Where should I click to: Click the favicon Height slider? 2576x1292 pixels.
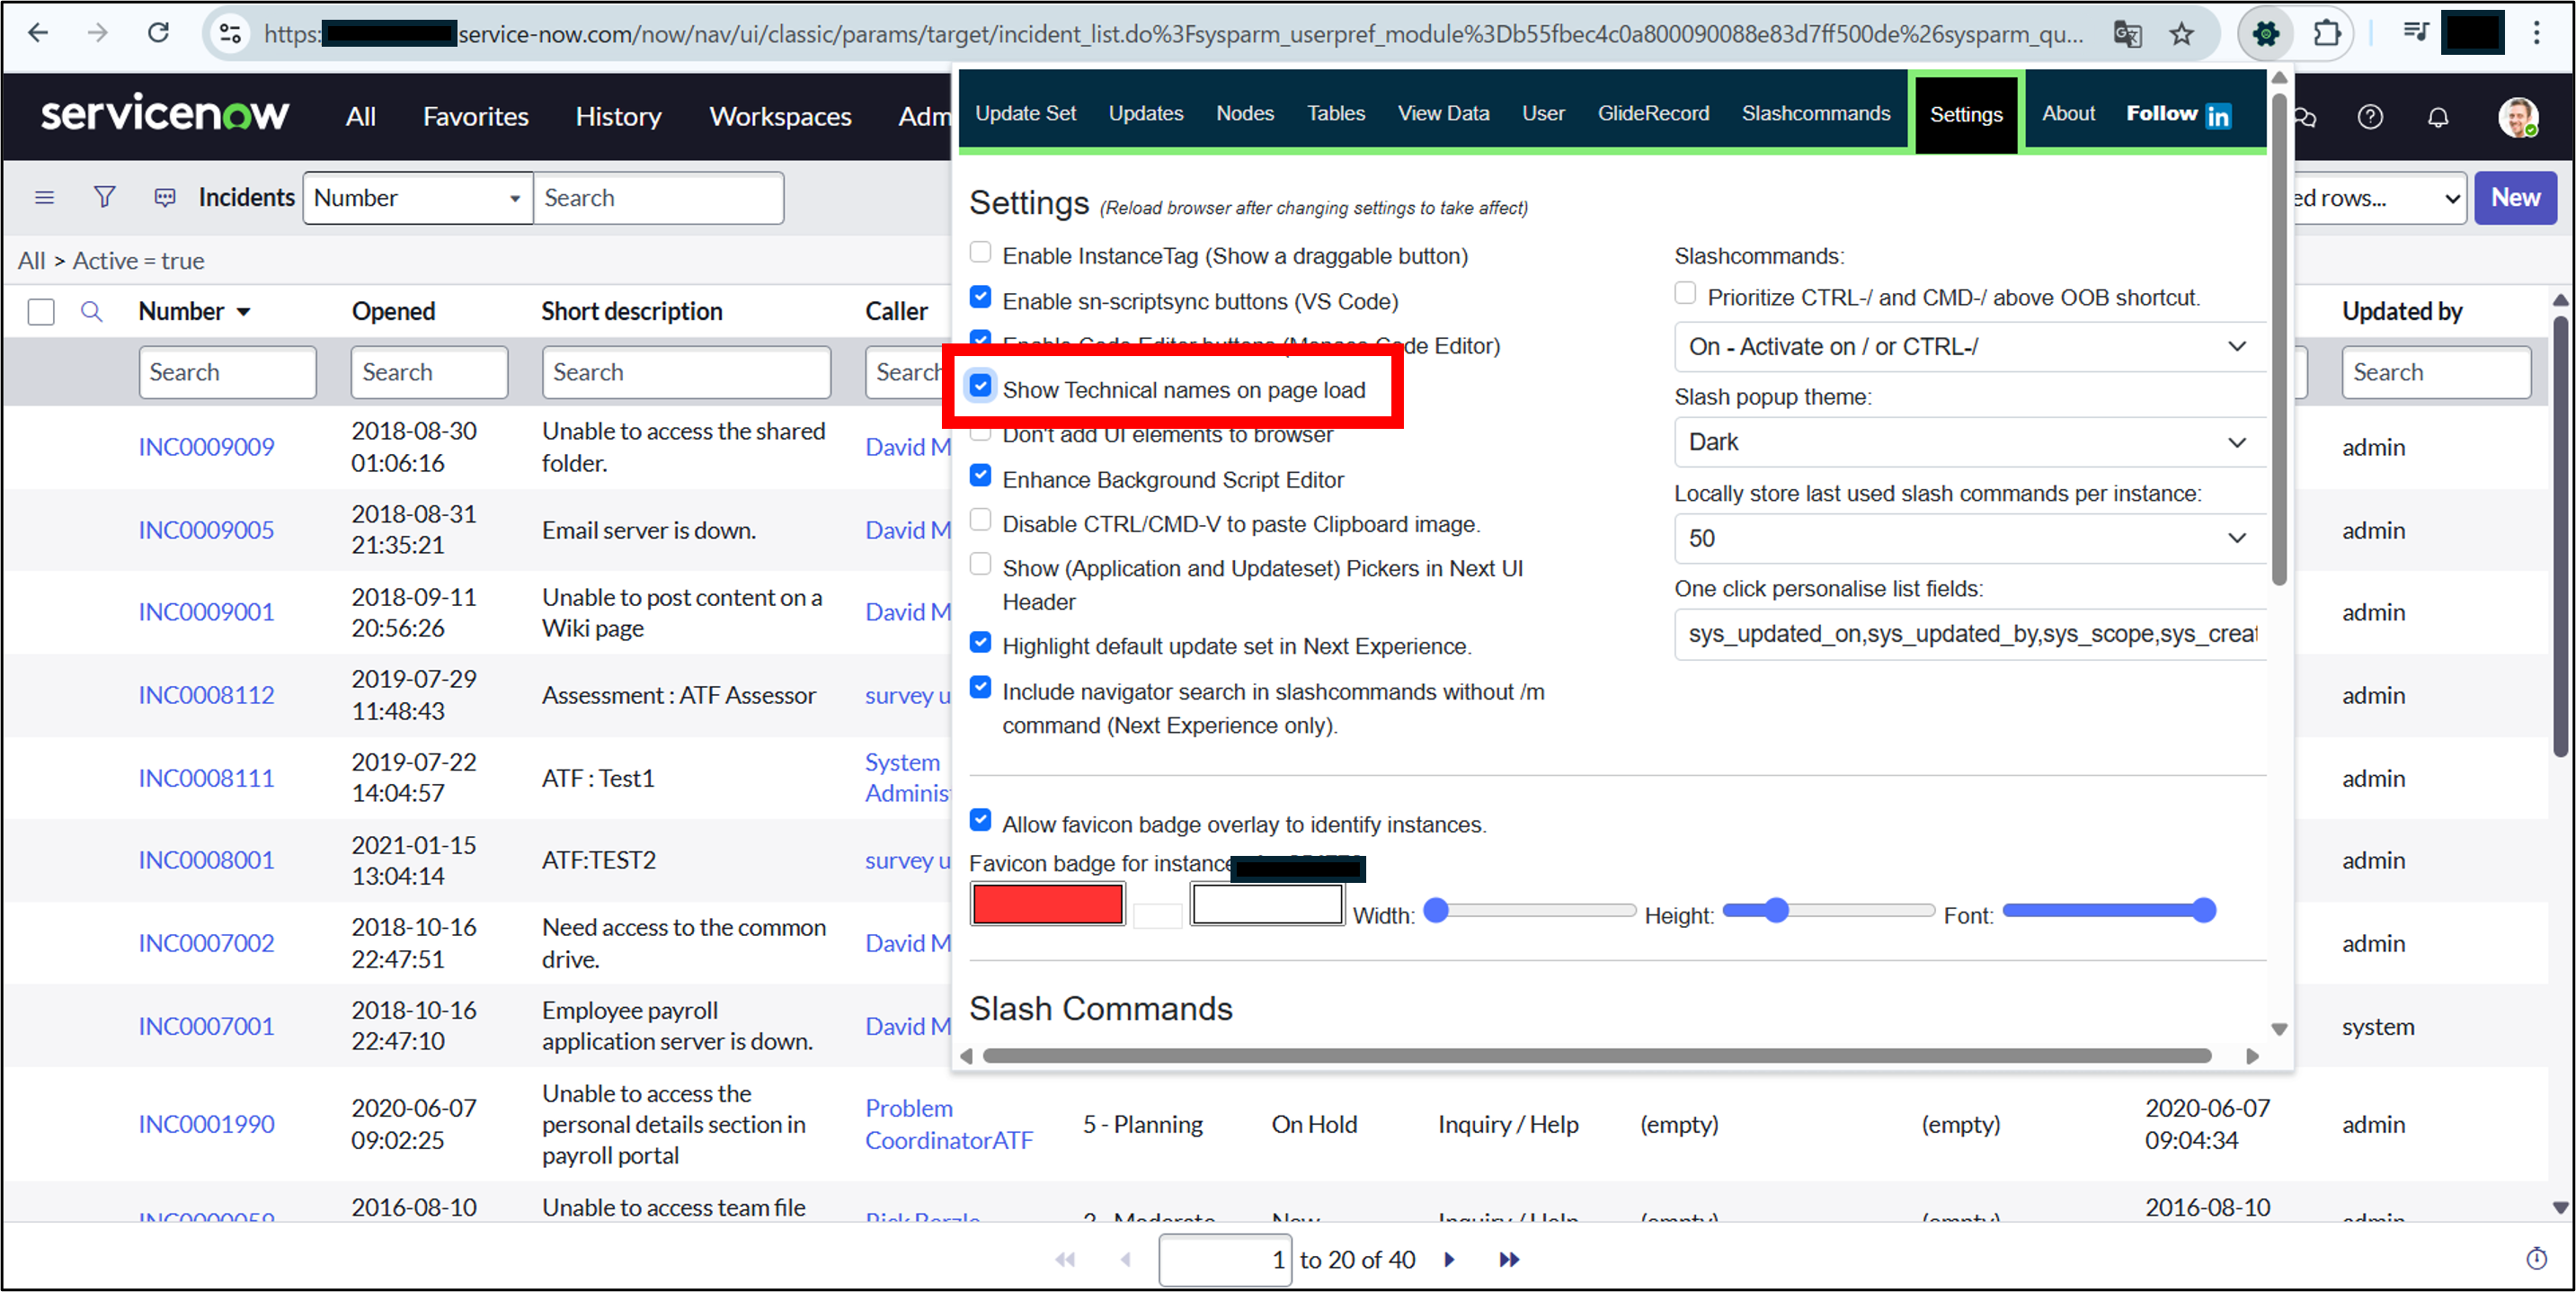coord(1829,910)
